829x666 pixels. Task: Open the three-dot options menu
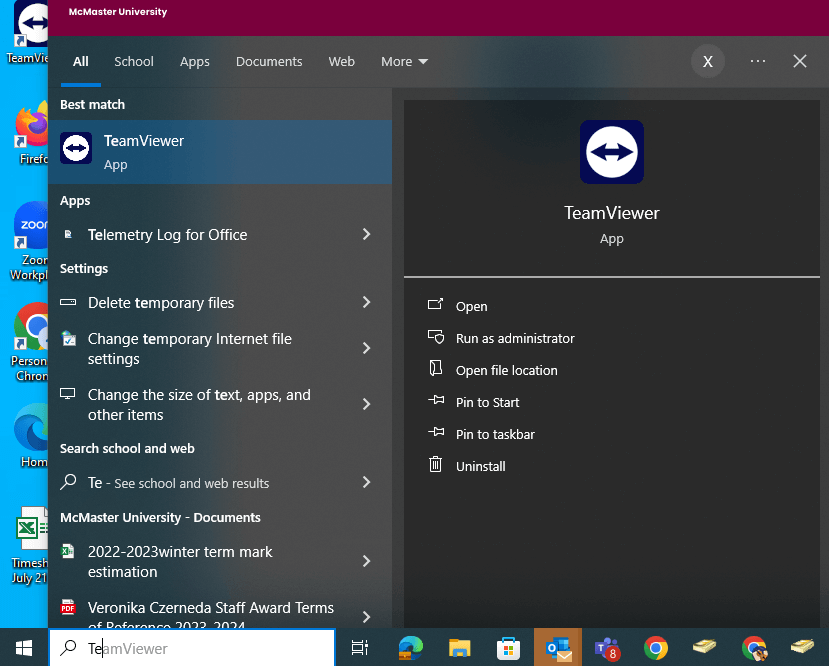758,61
